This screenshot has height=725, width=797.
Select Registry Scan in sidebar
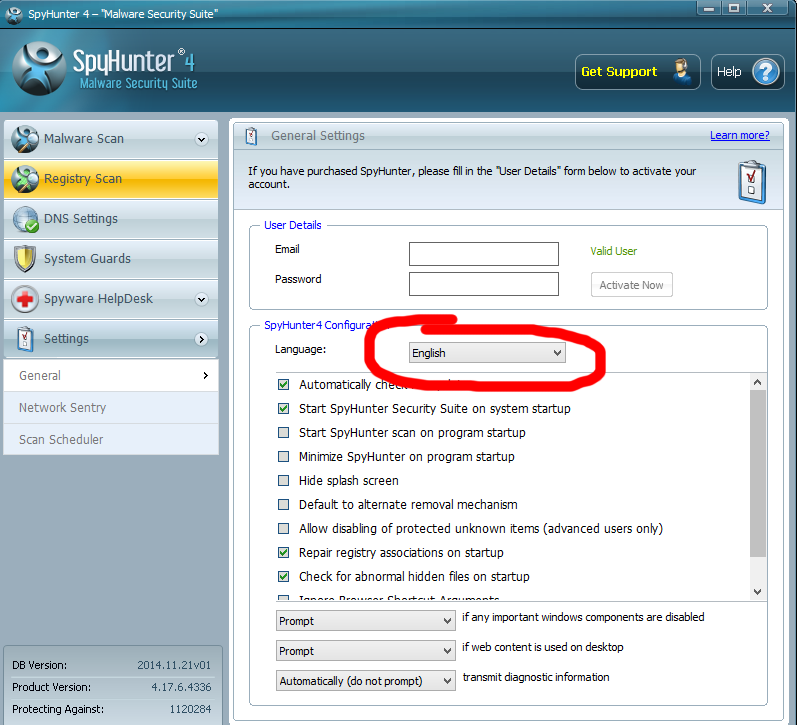click(x=111, y=179)
